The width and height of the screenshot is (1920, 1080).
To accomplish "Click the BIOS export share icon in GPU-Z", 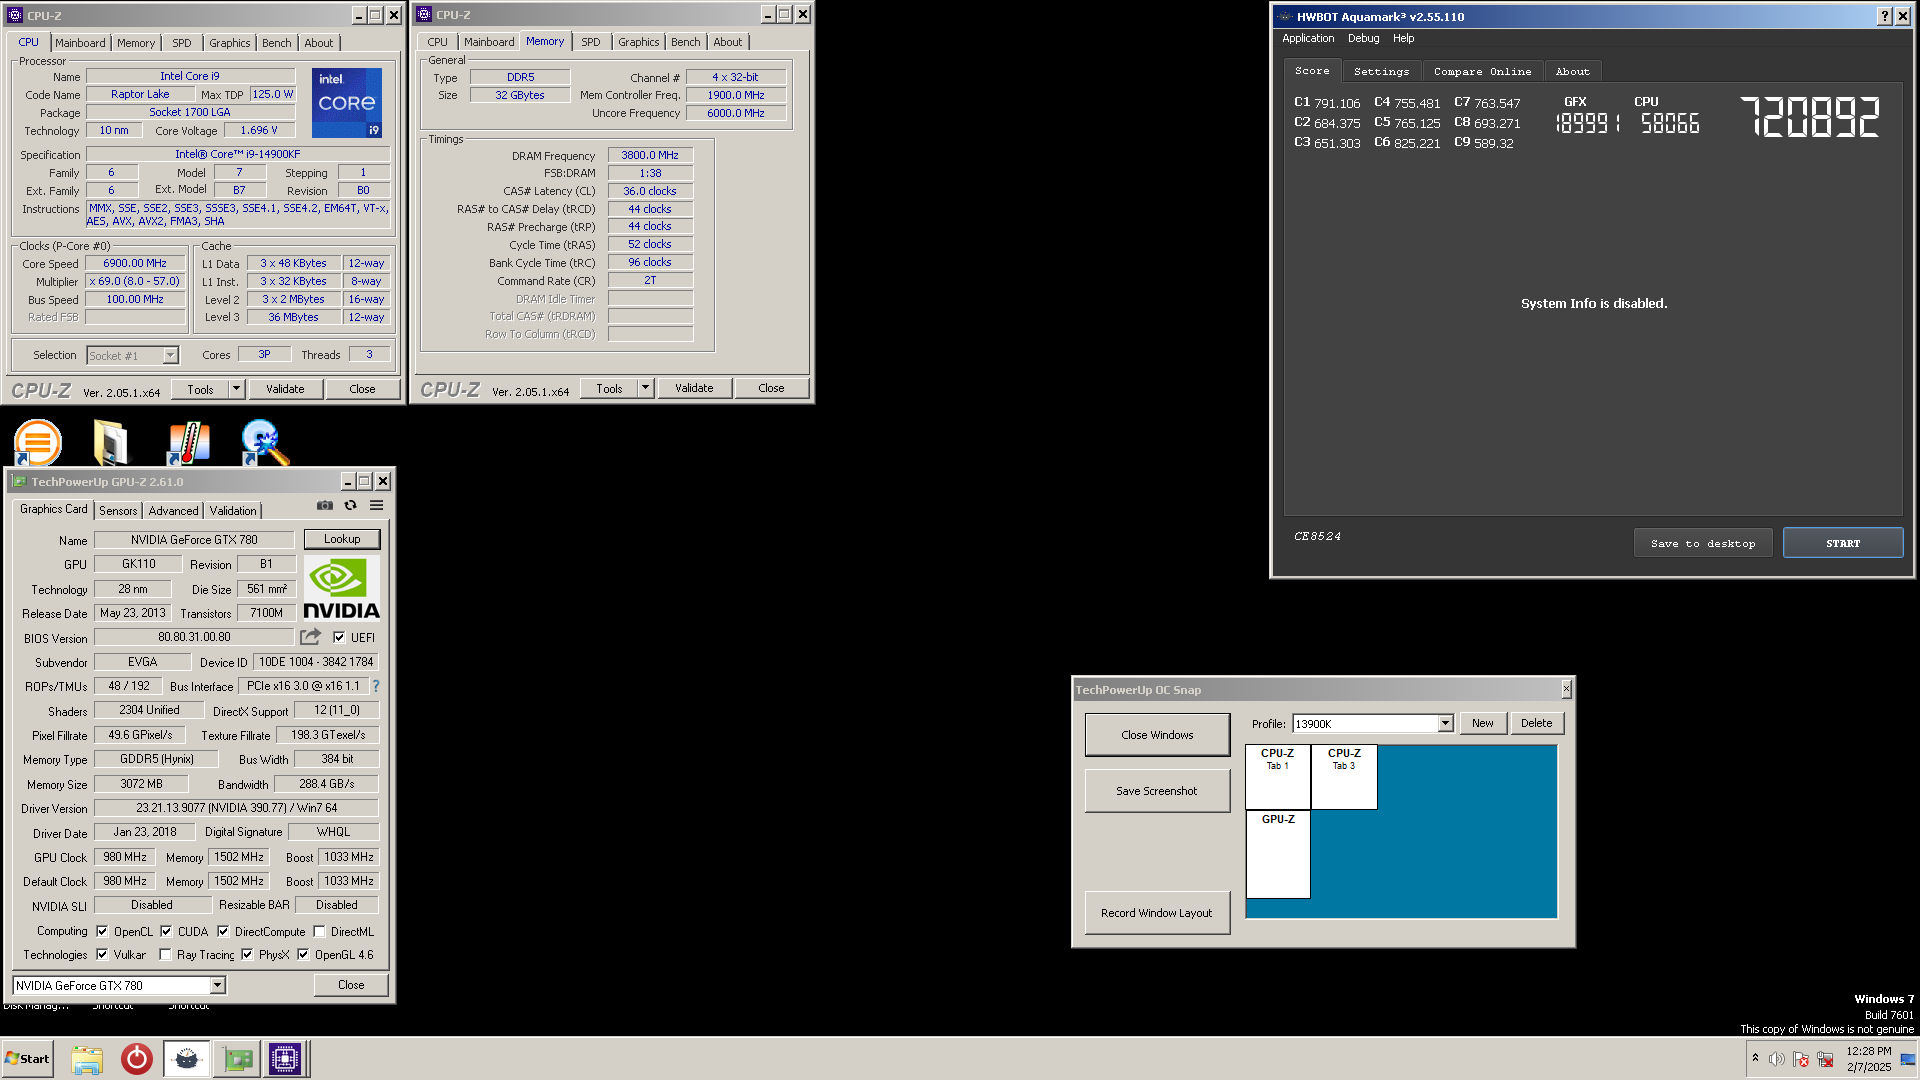I will [311, 637].
